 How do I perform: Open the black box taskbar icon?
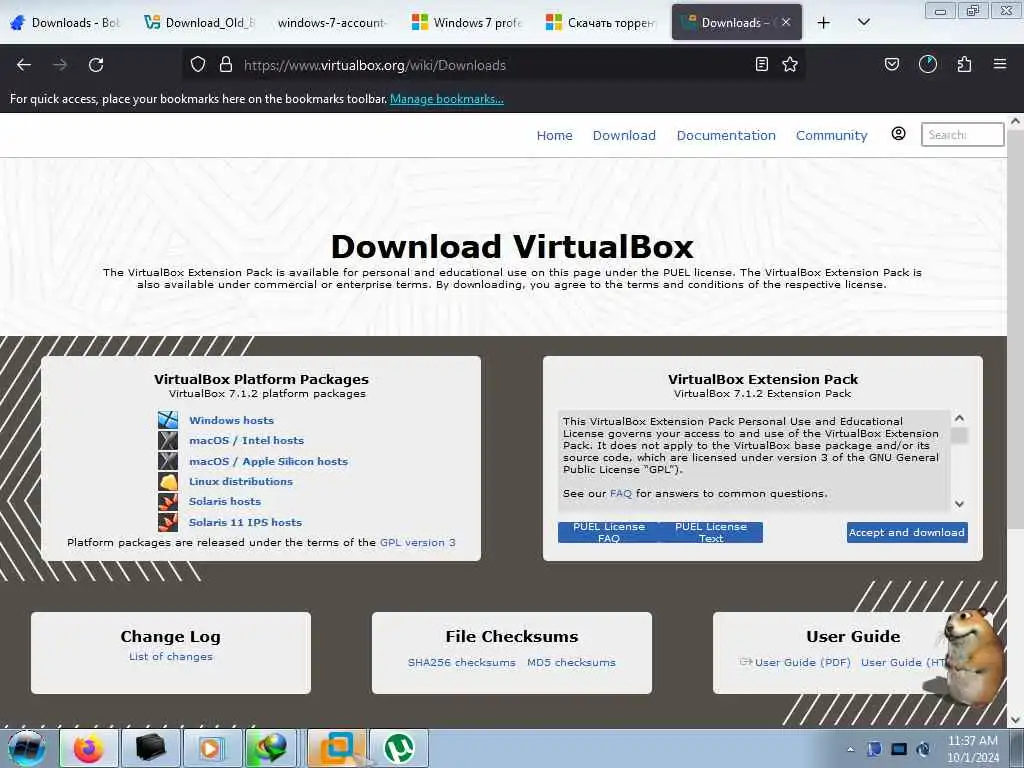point(150,748)
